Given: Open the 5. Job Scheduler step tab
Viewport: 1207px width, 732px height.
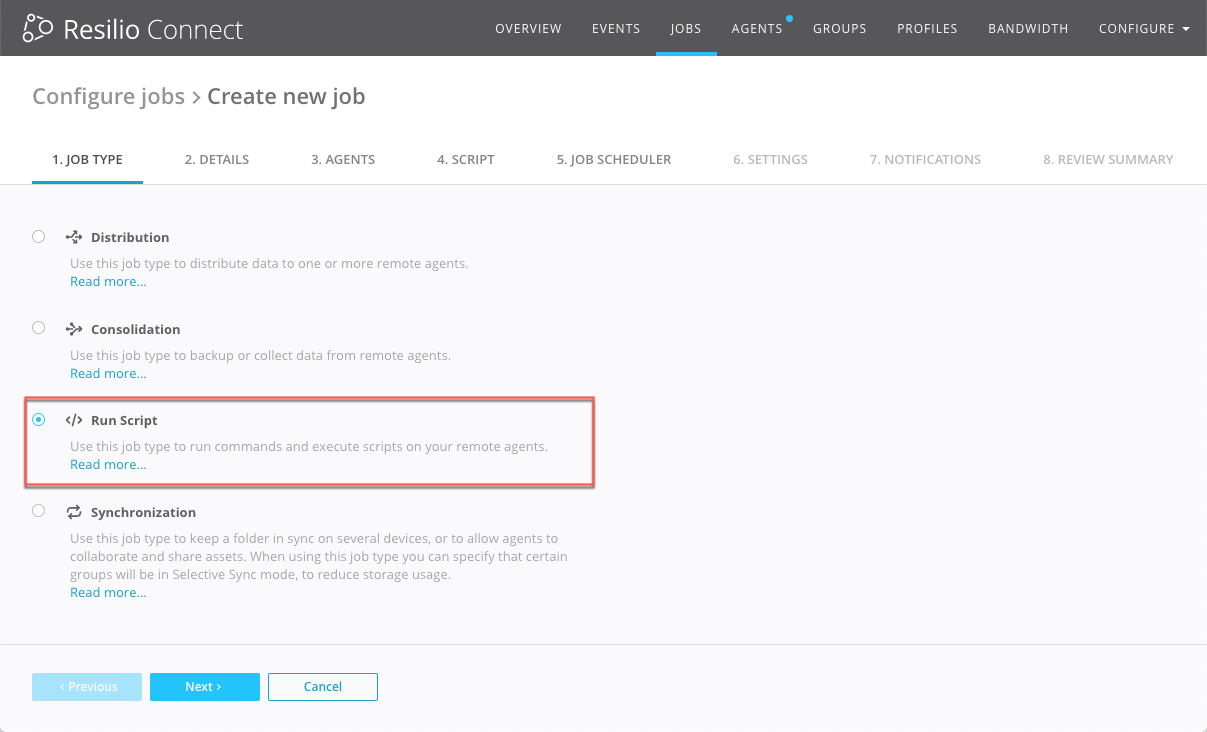Looking at the screenshot, I should (613, 159).
